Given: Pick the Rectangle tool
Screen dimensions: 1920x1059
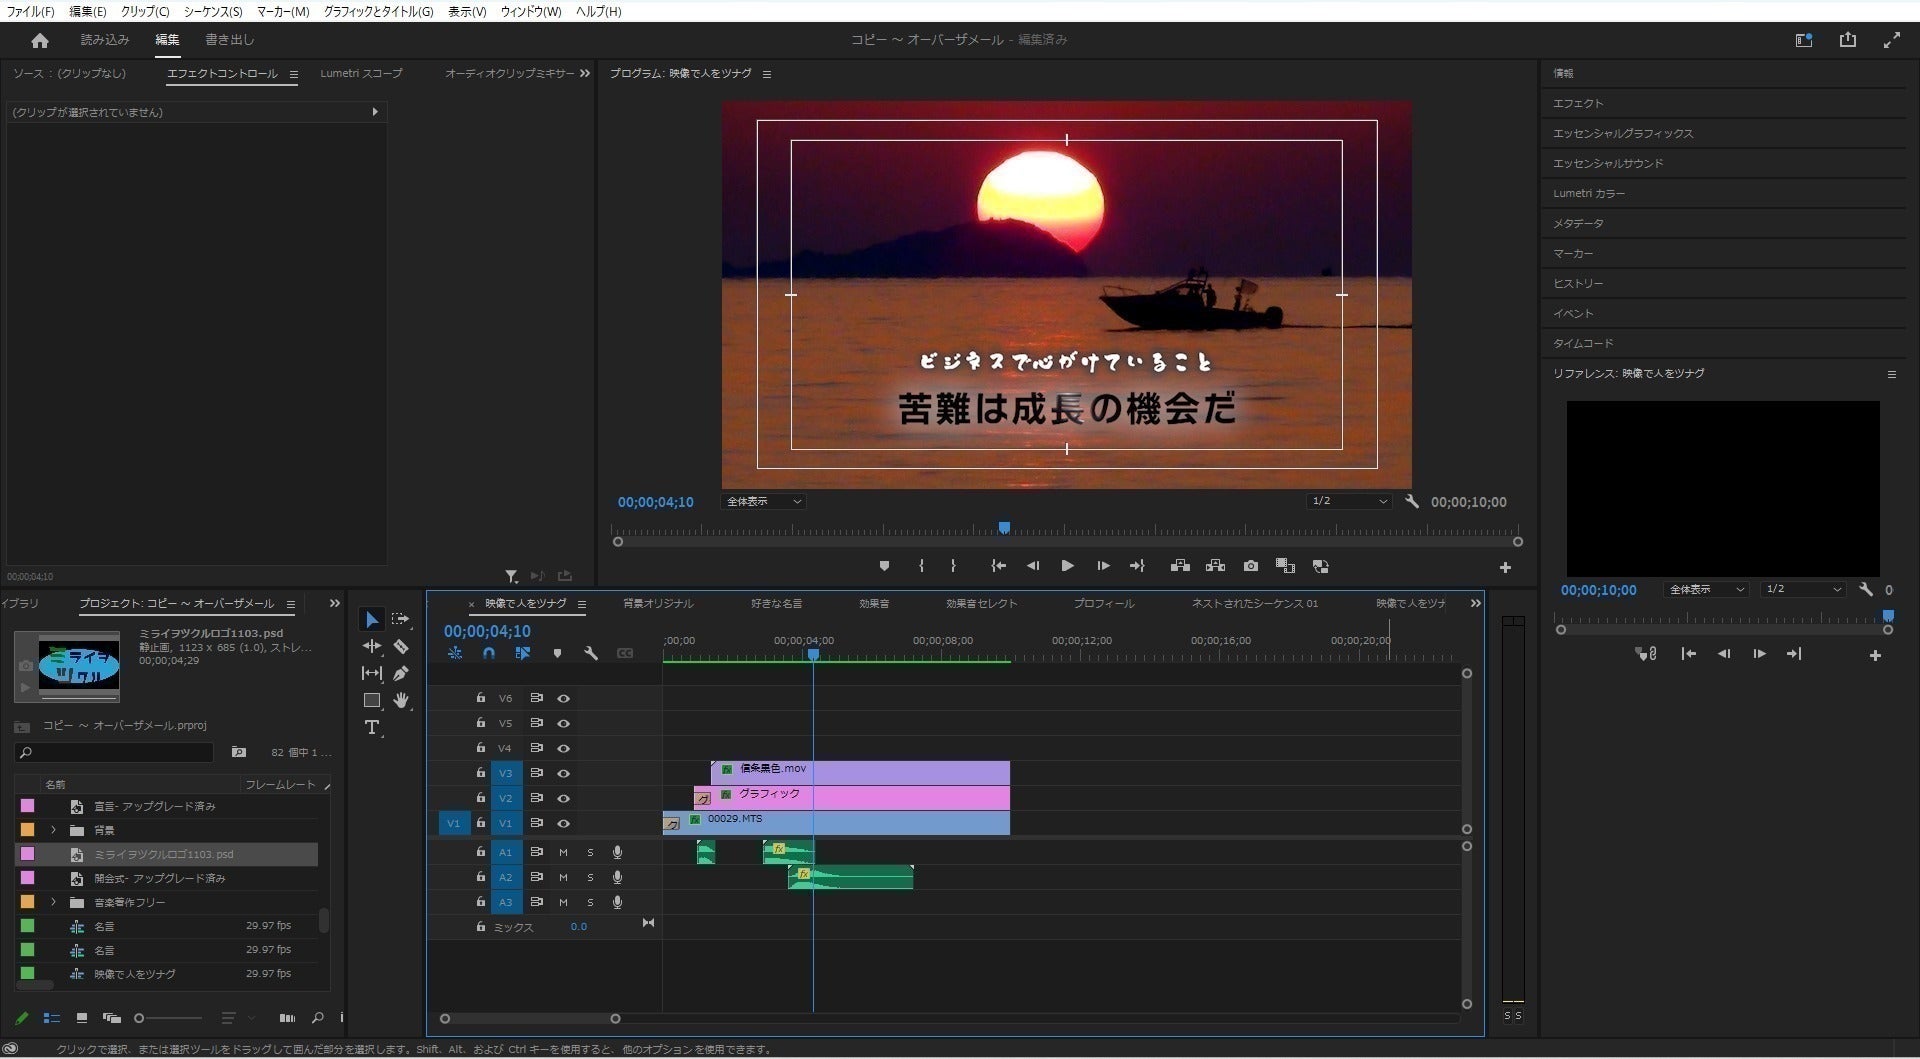Looking at the screenshot, I should [x=371, y=700].
